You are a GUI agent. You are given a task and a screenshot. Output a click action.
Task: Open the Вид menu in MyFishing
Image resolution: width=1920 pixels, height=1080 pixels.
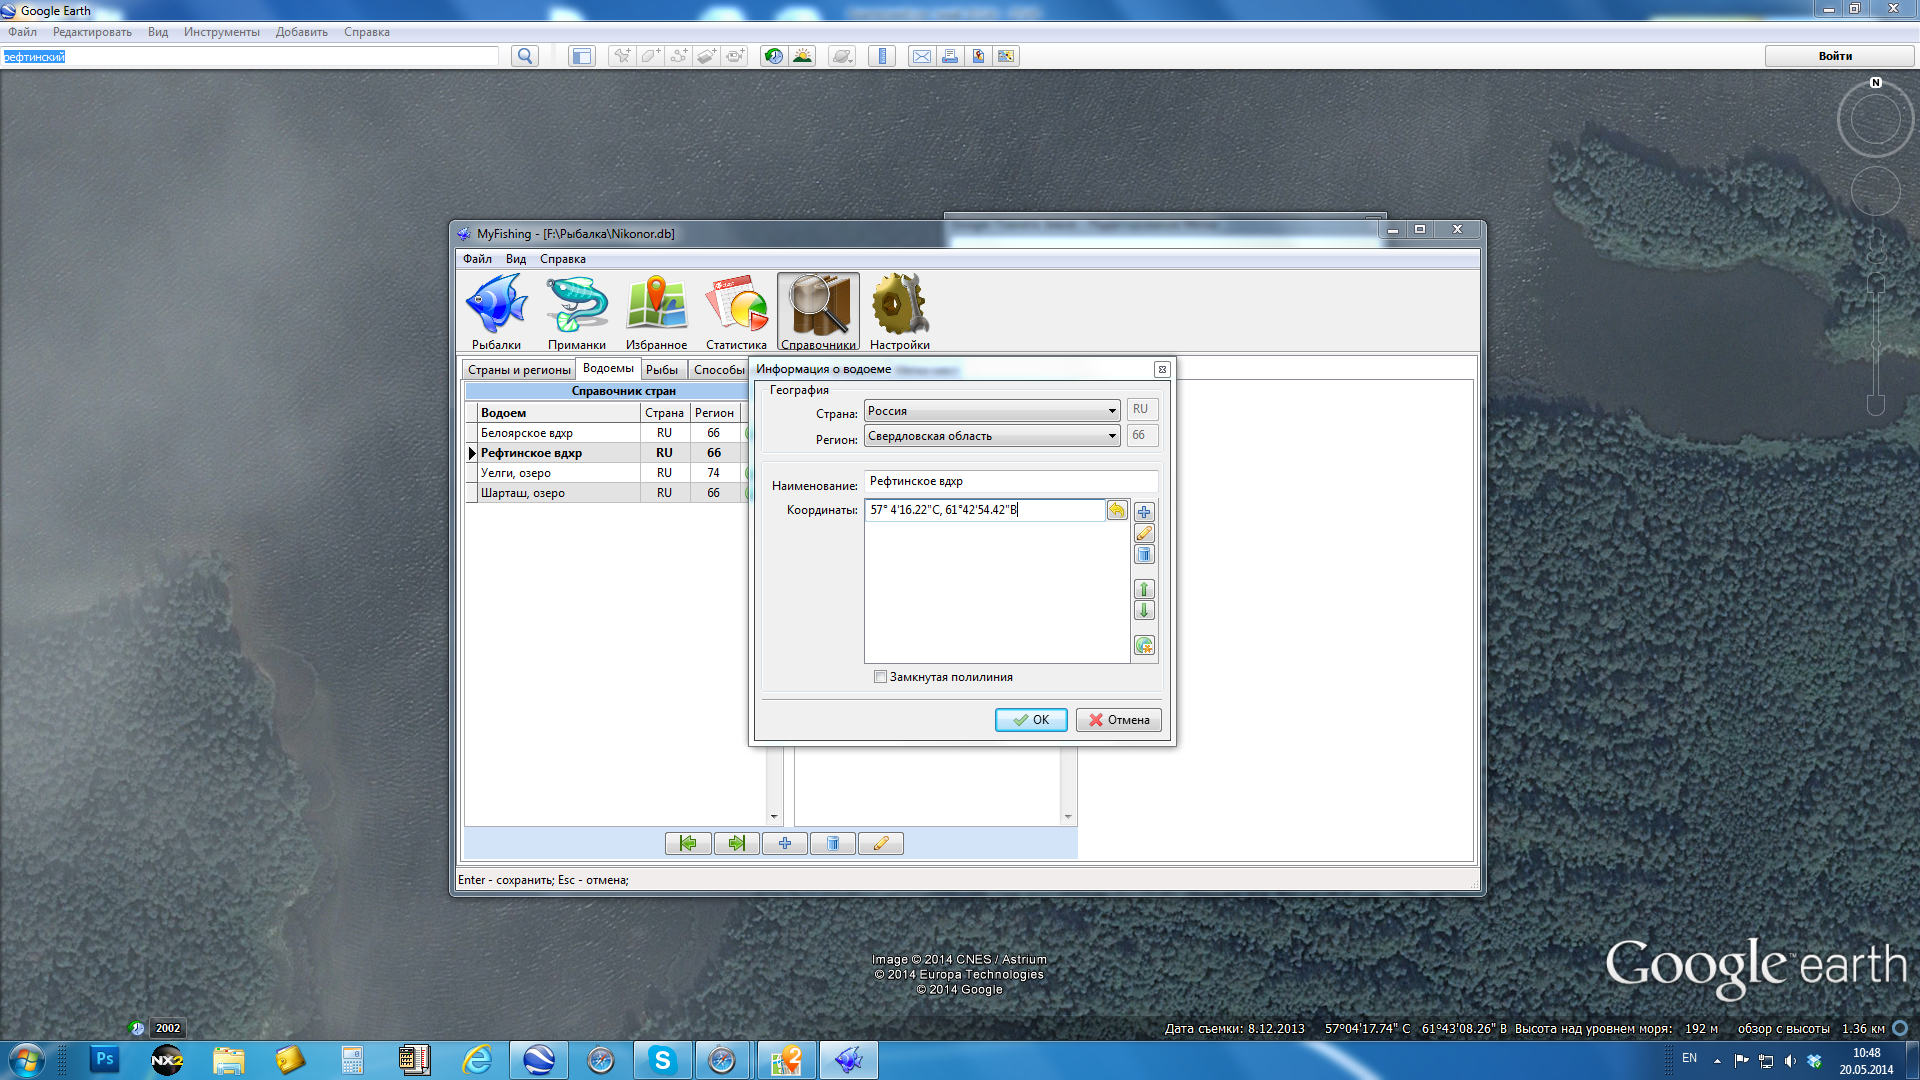[516, 259]
